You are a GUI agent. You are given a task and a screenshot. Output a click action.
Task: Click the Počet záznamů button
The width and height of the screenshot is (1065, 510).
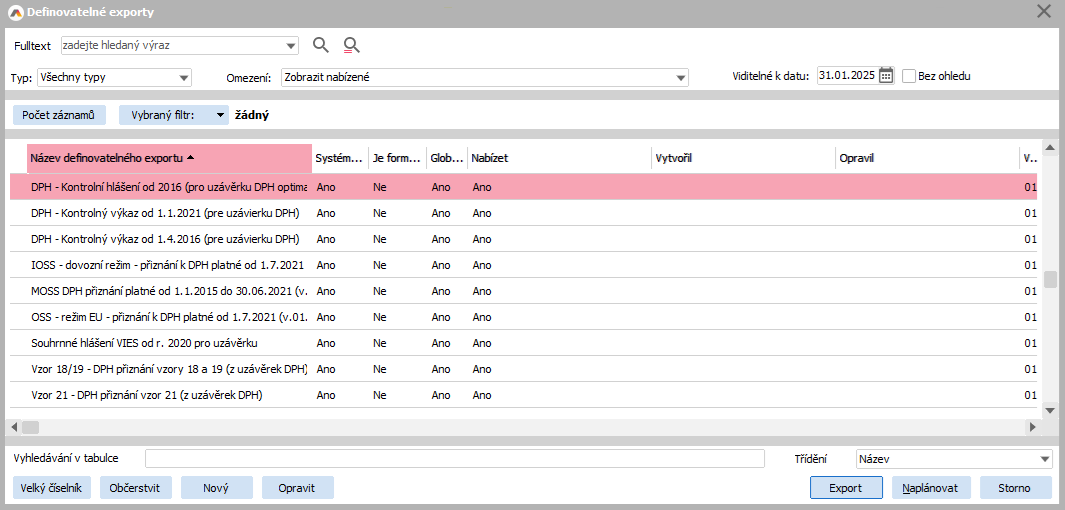click(58, 115)
